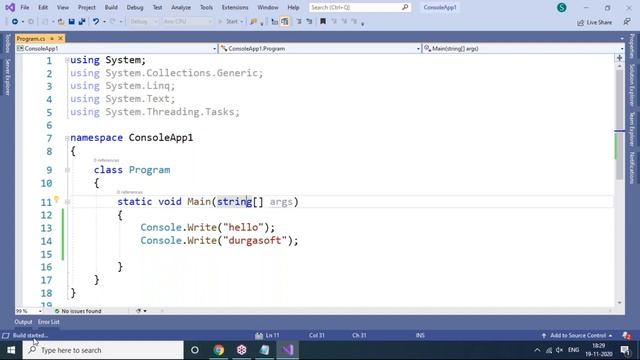Open the Undo history dropdown arrow

coord(104,22)
